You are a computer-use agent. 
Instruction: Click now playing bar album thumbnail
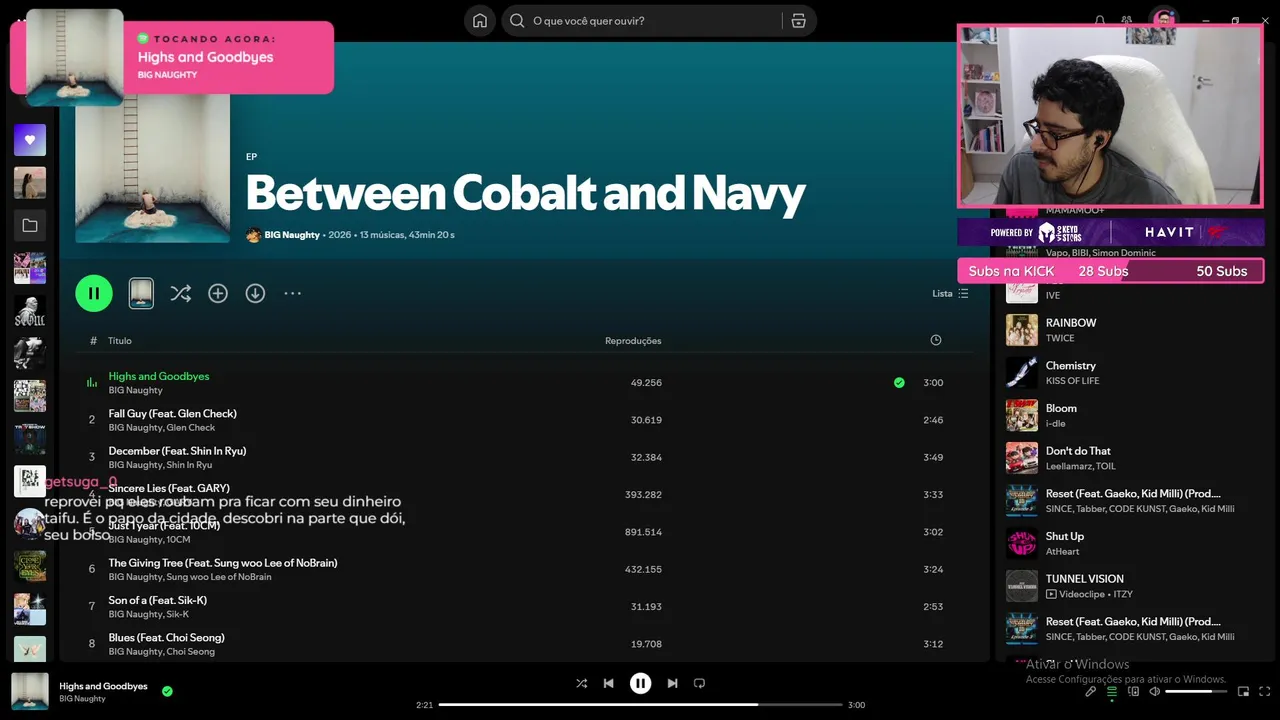(30, 691)
